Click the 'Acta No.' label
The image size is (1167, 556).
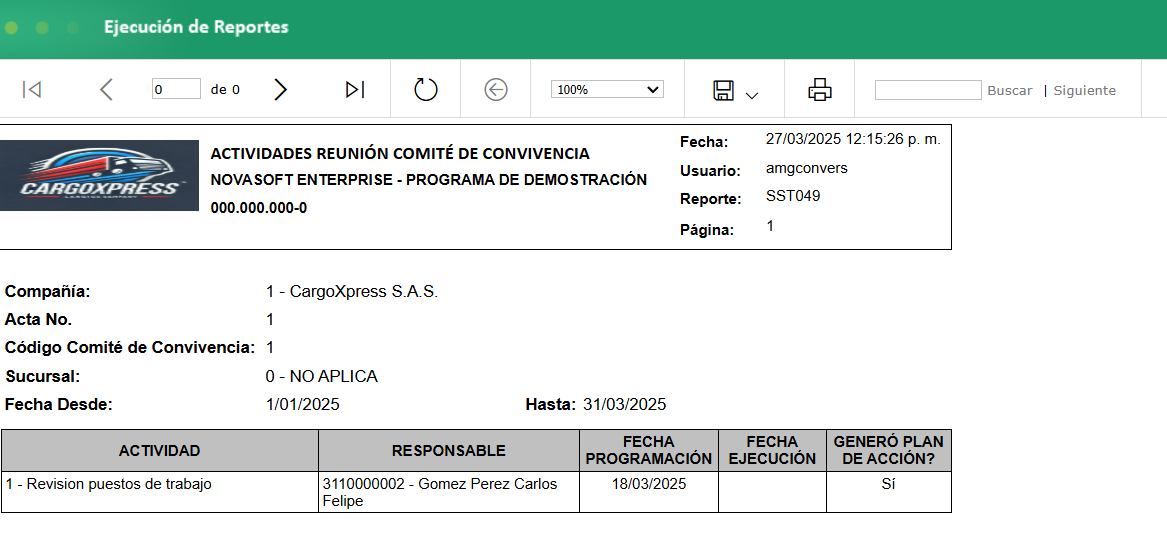(38, 320)
